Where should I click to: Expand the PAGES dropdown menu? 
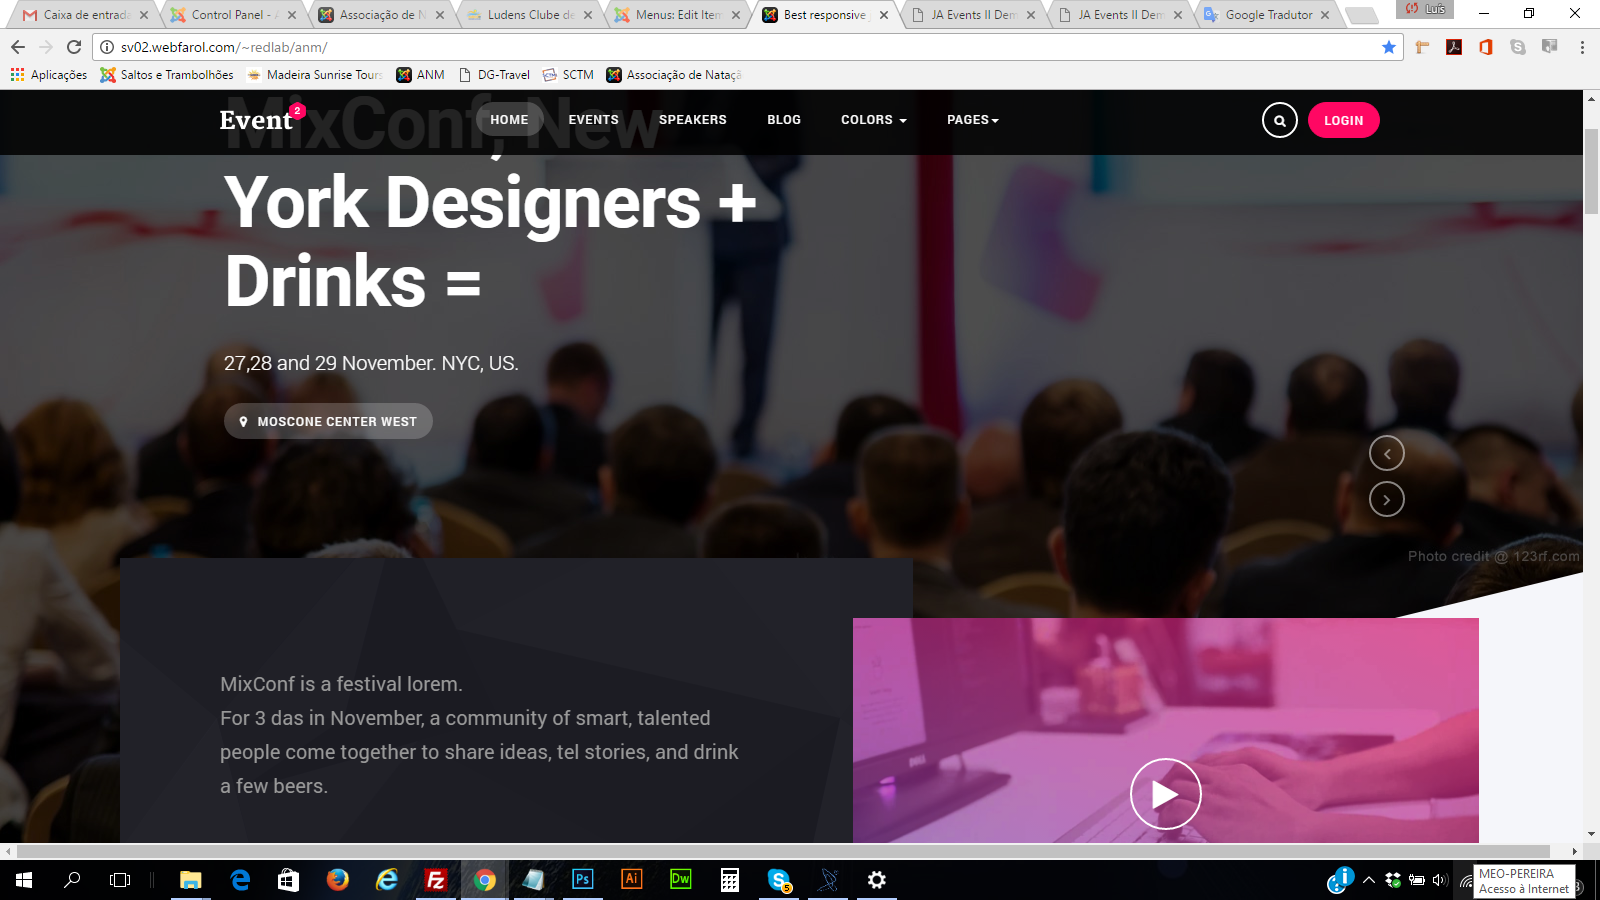[973, 120]
